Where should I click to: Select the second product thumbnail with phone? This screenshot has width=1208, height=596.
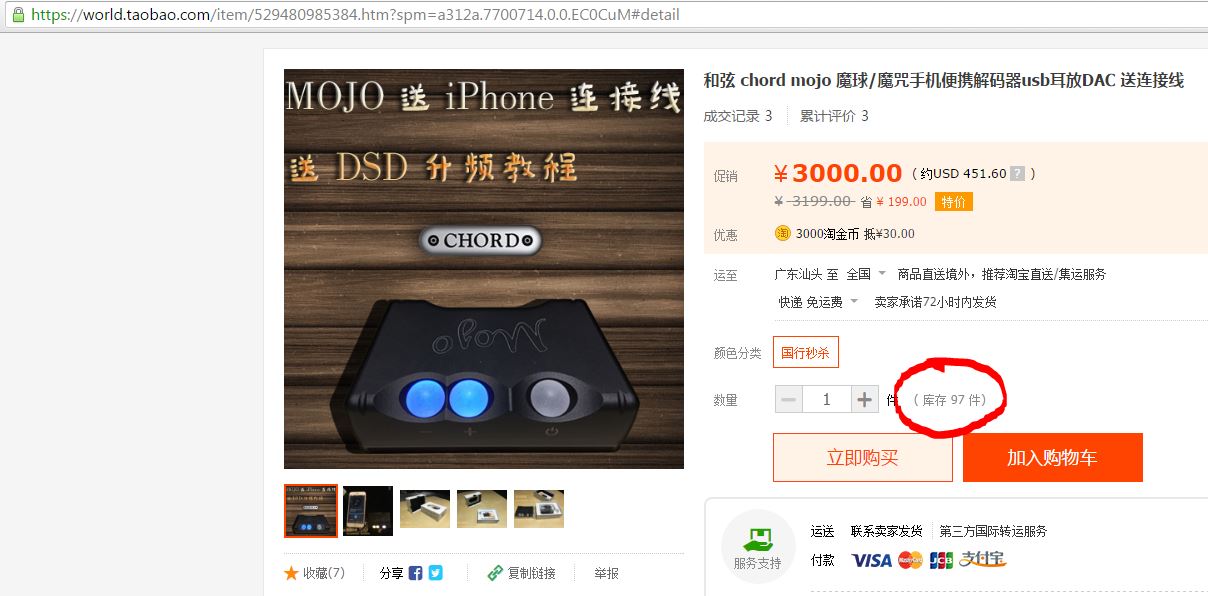coord(368,511)
